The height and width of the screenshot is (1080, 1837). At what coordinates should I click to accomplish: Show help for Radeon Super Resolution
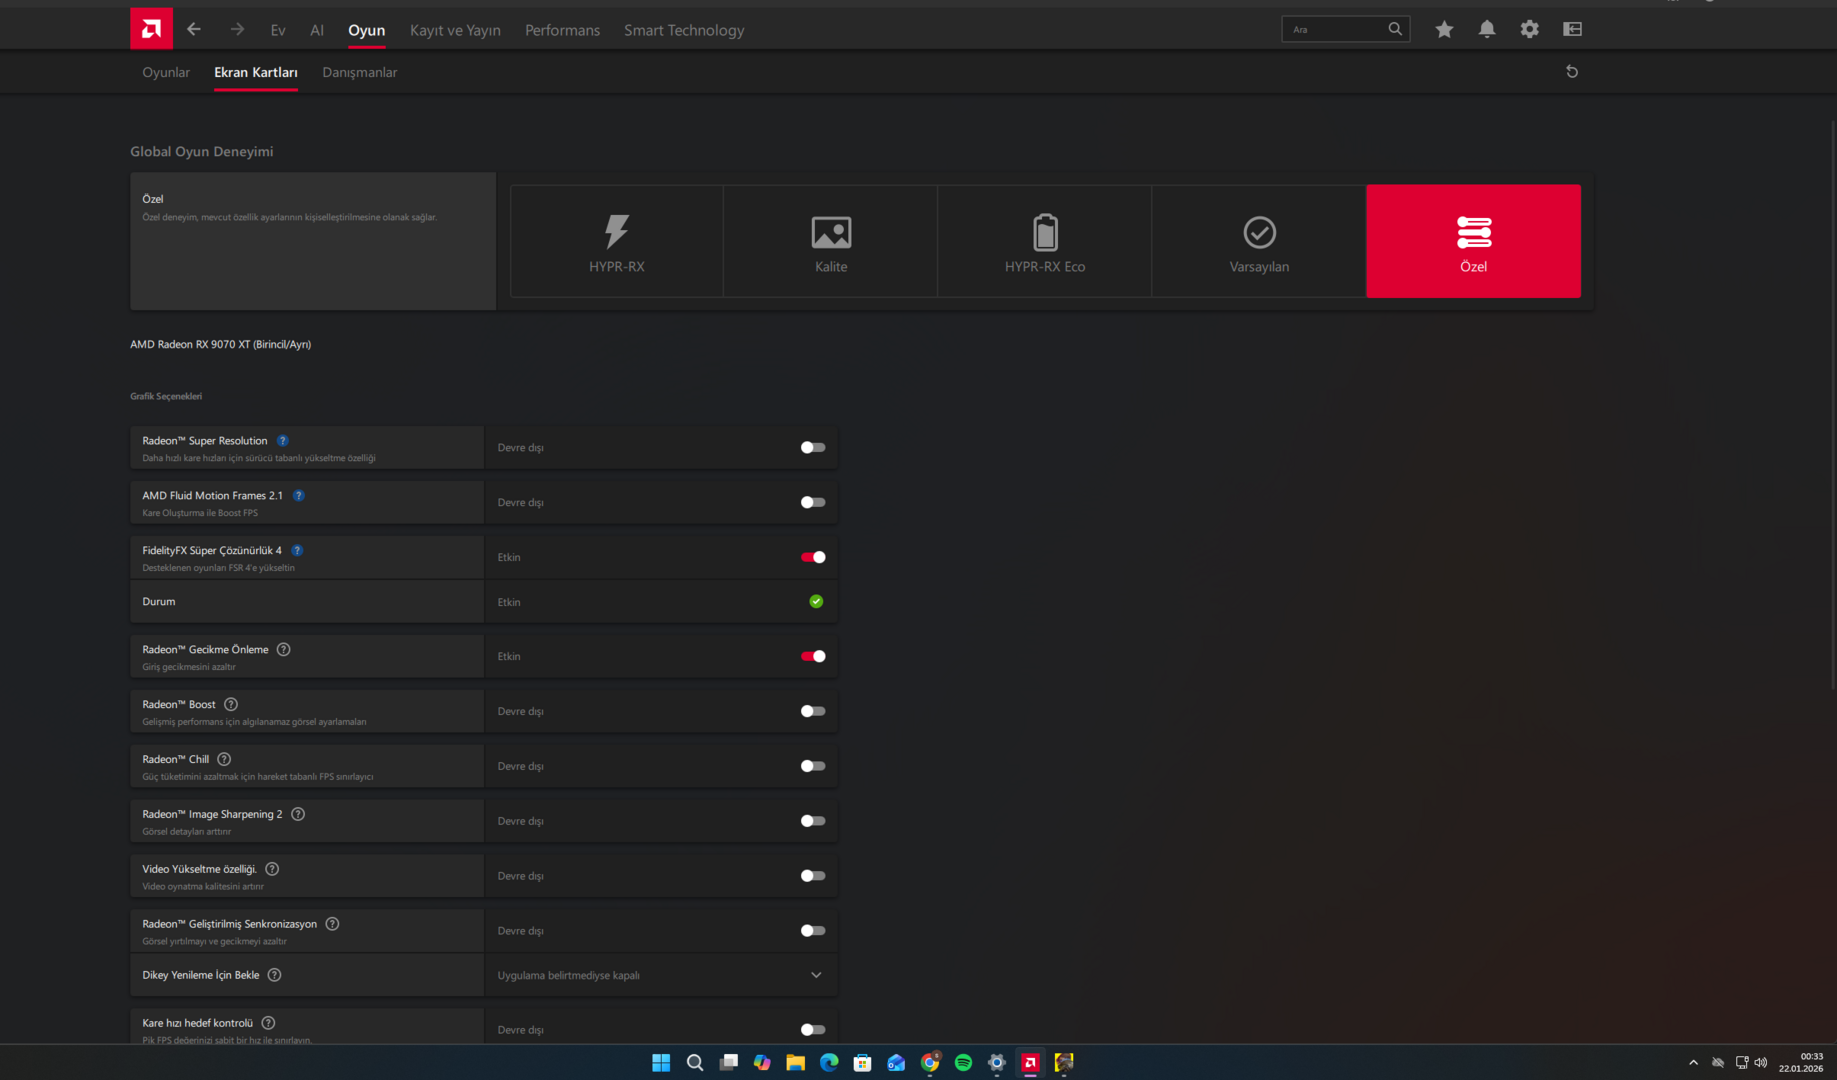point(283,440)
